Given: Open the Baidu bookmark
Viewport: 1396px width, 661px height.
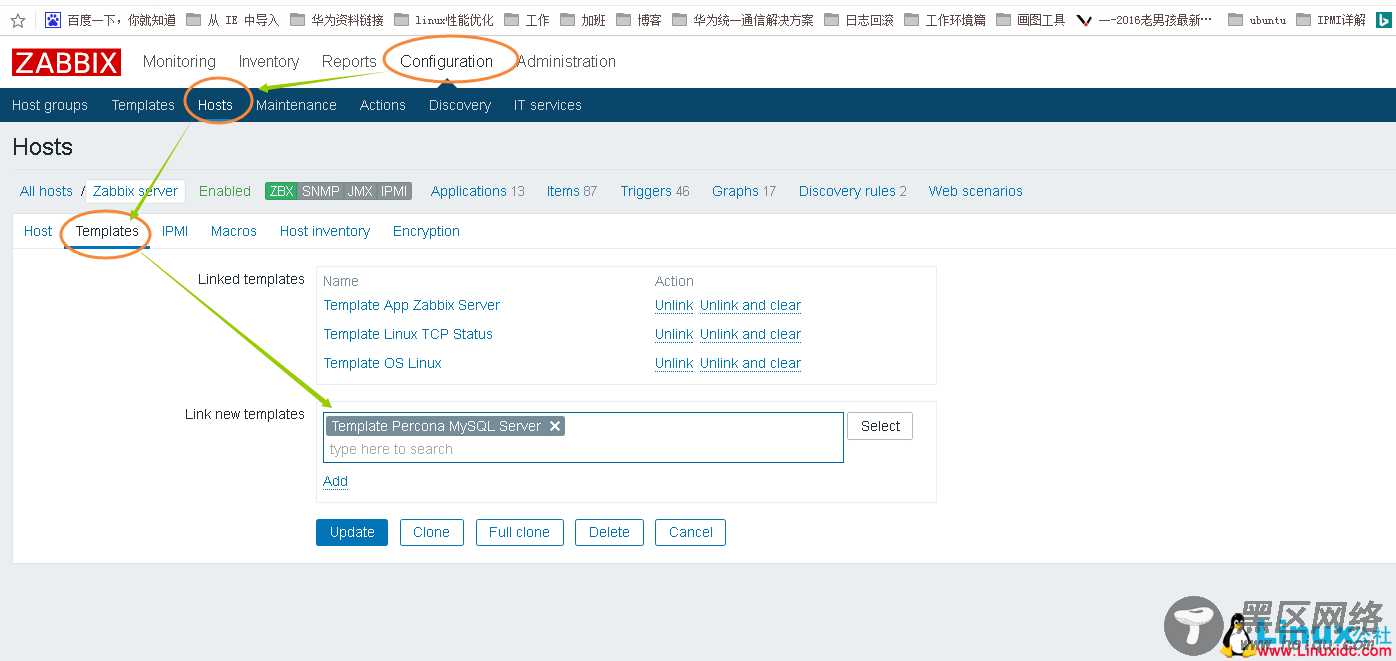Looking at the screenshot, I should click(111, 20).
